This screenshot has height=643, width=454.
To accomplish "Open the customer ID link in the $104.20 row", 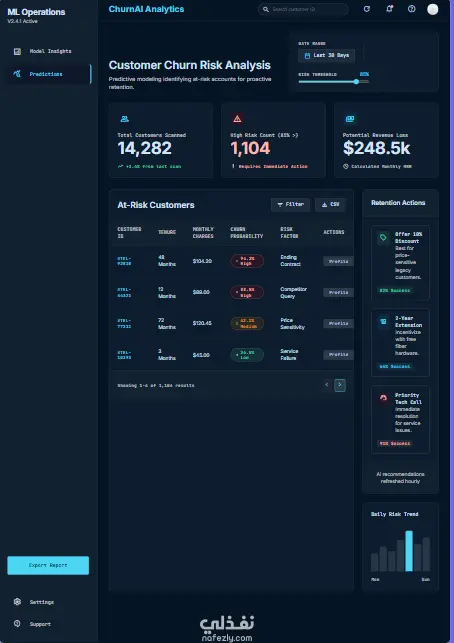I will point(124,261).
